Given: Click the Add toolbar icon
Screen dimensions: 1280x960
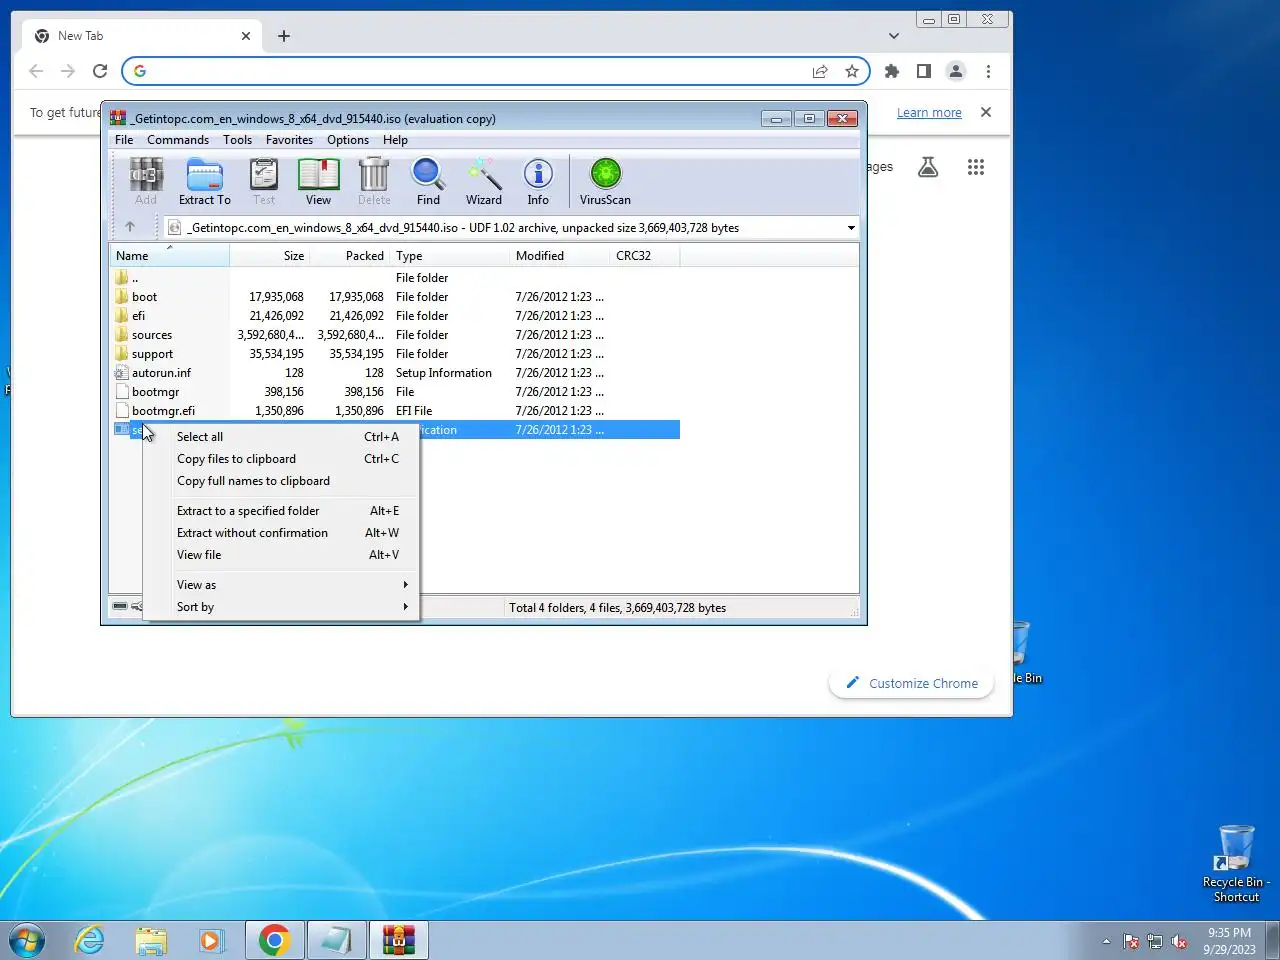Looking at the screenshot, I should point(146,182).
